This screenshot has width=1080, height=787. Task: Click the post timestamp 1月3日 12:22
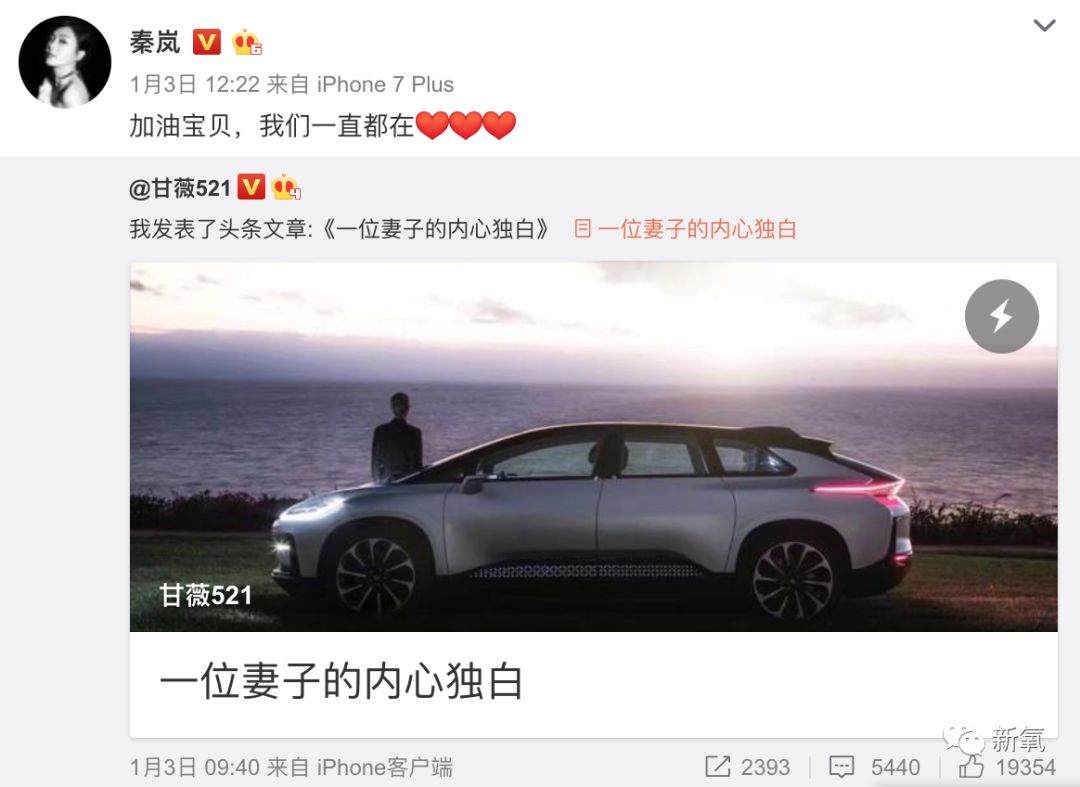pos(195,85)
